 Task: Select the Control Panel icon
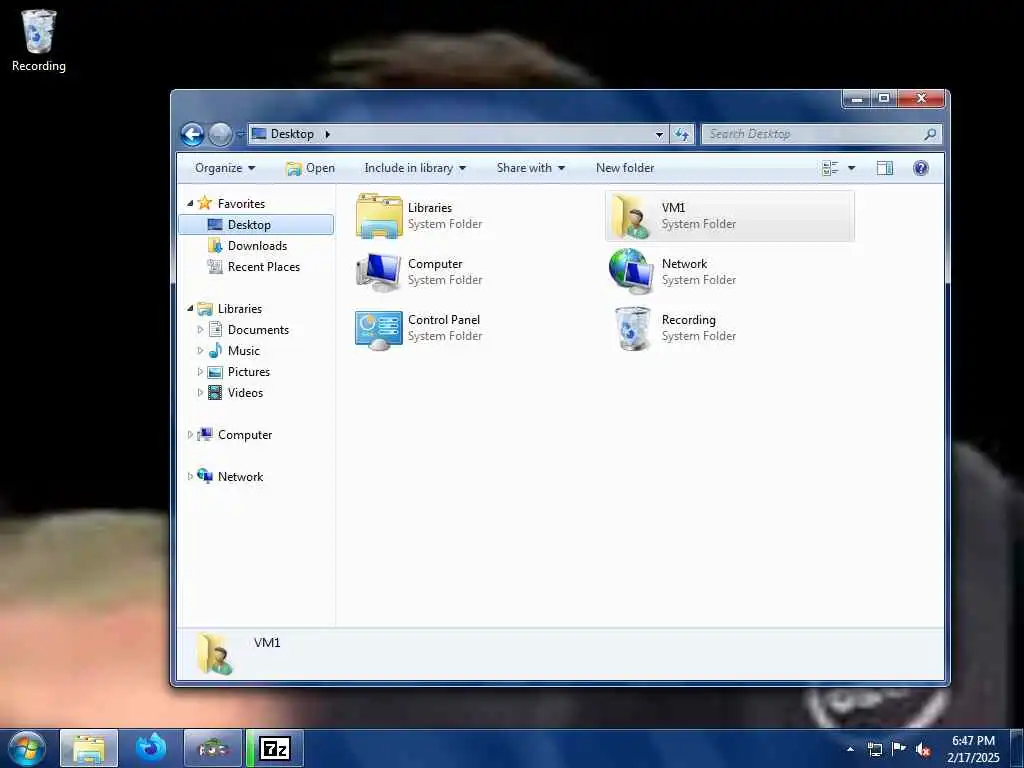[379, 329]
